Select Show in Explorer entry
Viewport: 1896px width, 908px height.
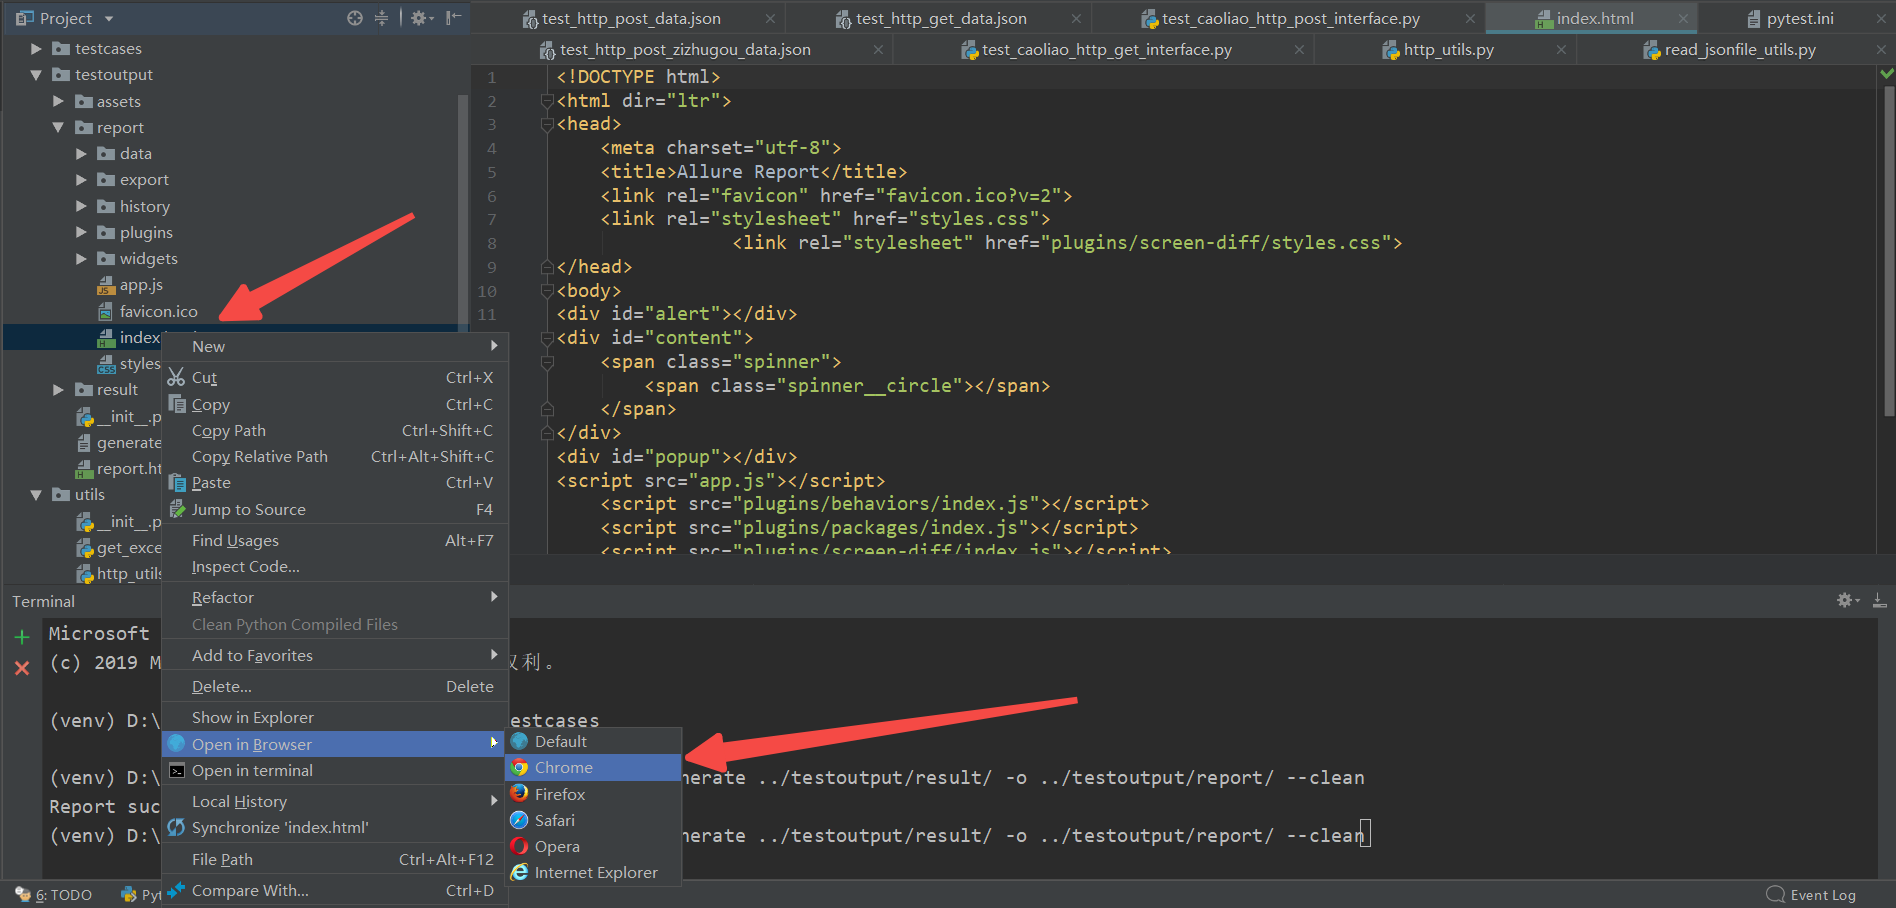(x=335, y=717)
